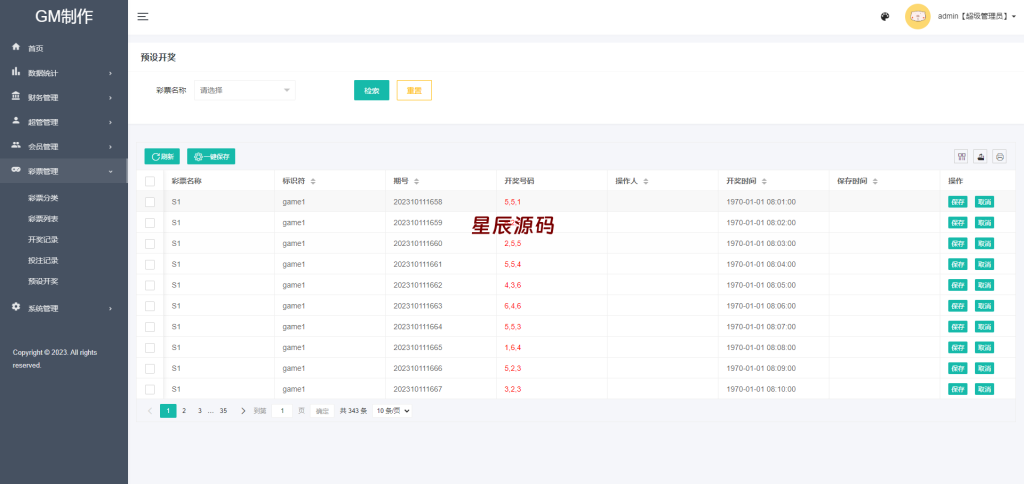Click the 确定 page jump confirm button

(322, 411)
